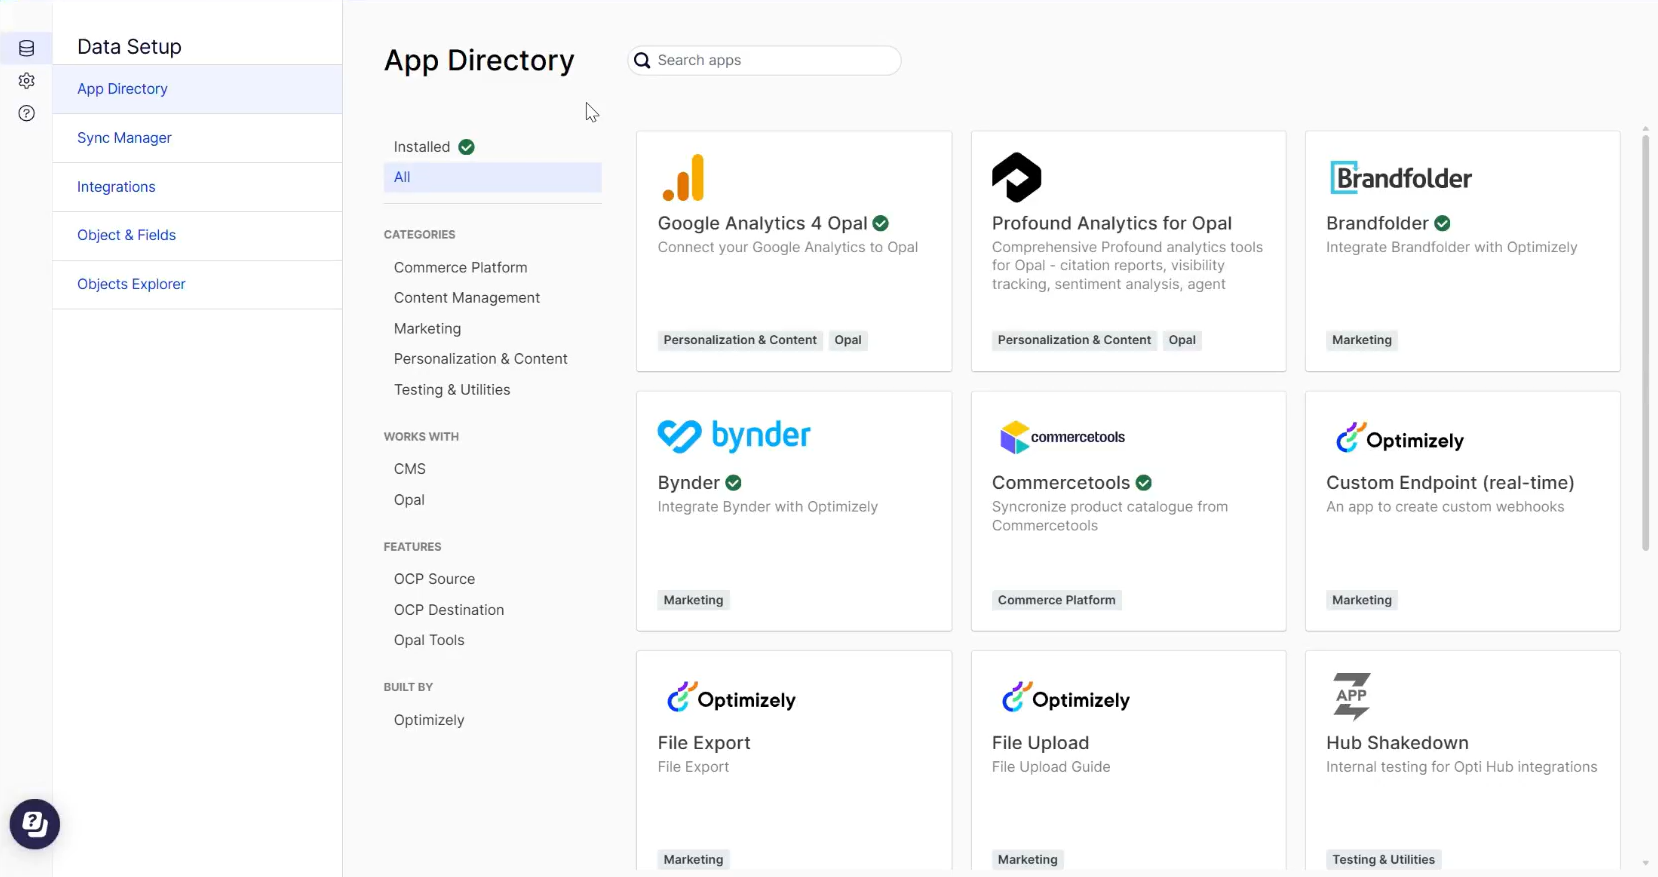Open Integrations in the sidebar
The width and height of the screenshot is (1658, 877).
[x=197, y=187]
